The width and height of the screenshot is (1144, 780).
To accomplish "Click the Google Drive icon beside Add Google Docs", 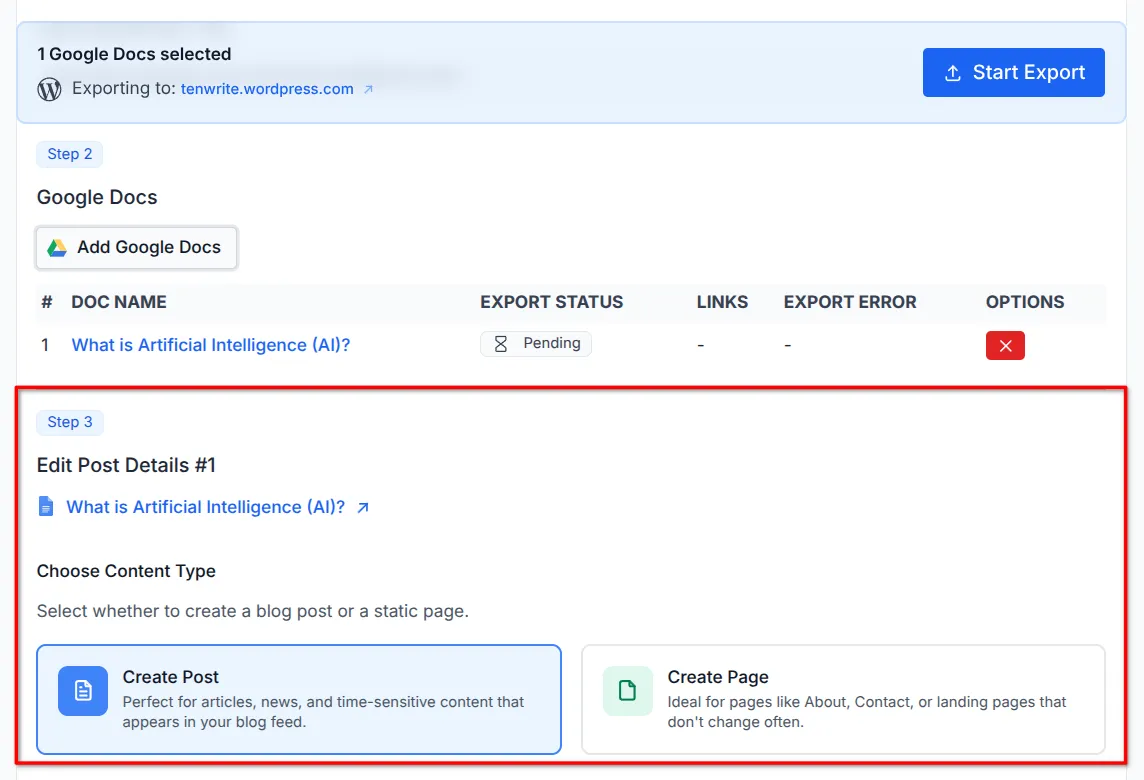I will coord(60,247).
